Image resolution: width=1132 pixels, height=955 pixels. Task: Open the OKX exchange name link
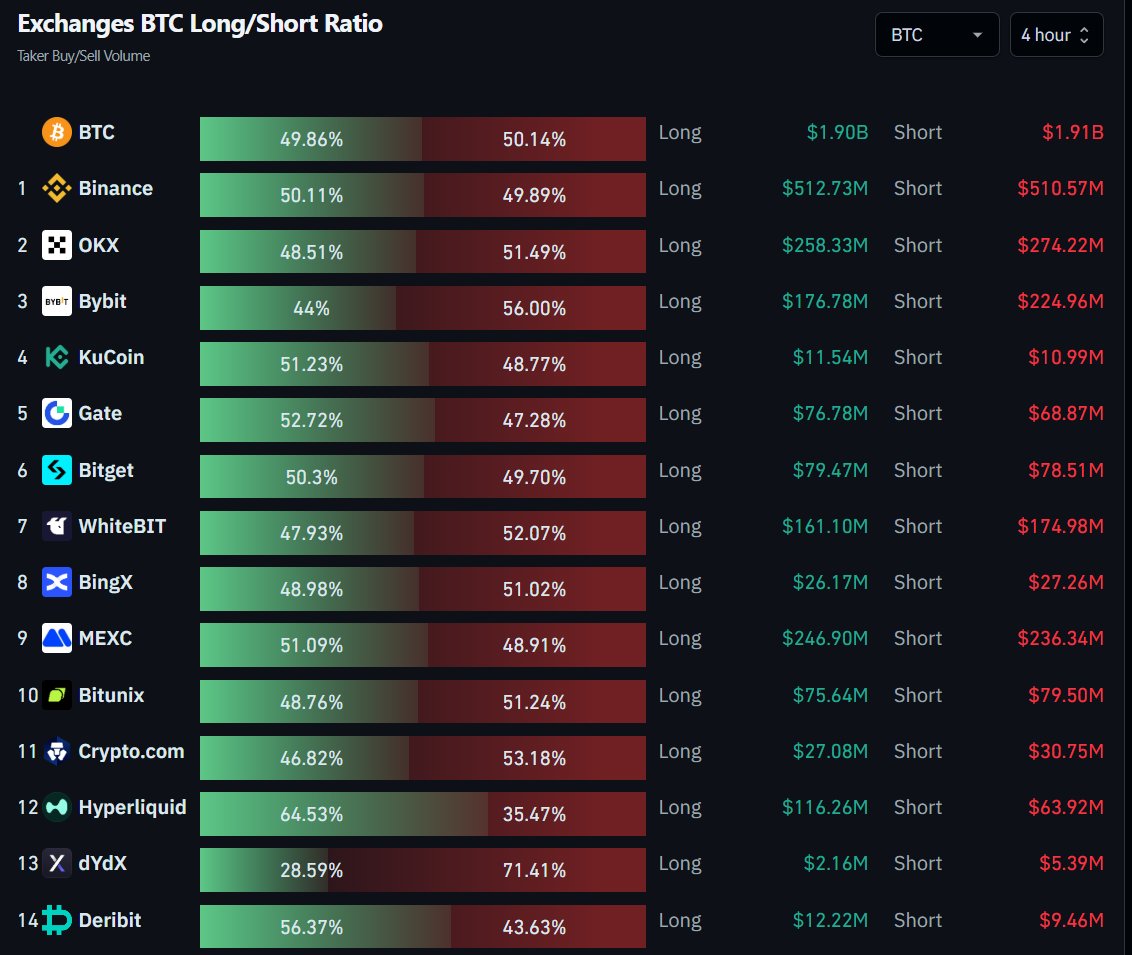tap(98, 245)
